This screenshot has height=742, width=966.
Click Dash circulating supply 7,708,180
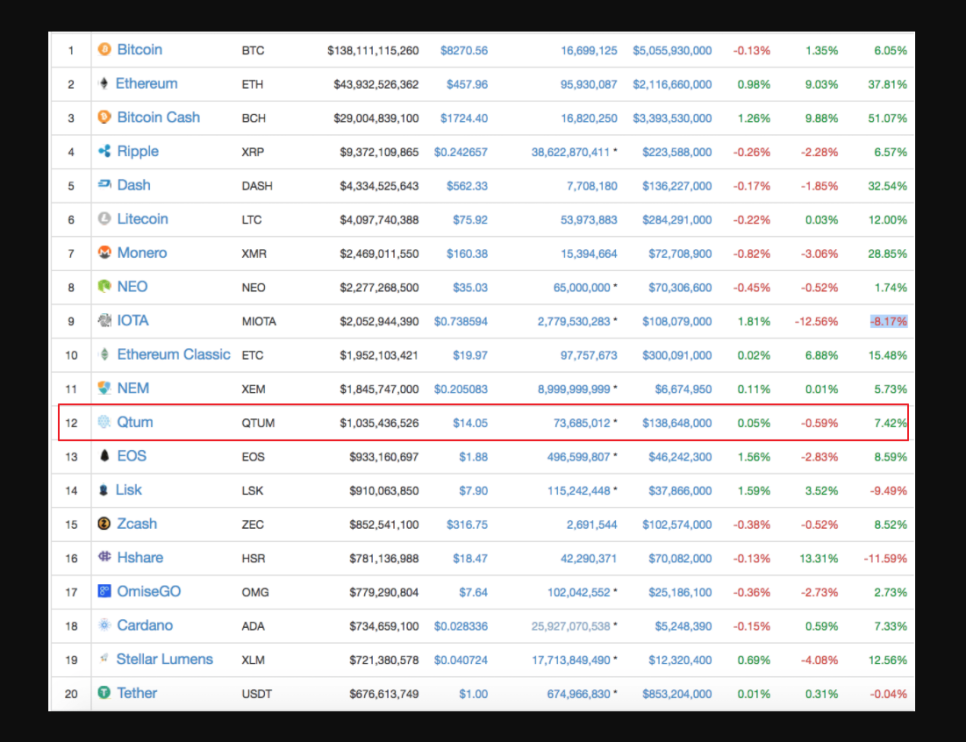(592, 186)
